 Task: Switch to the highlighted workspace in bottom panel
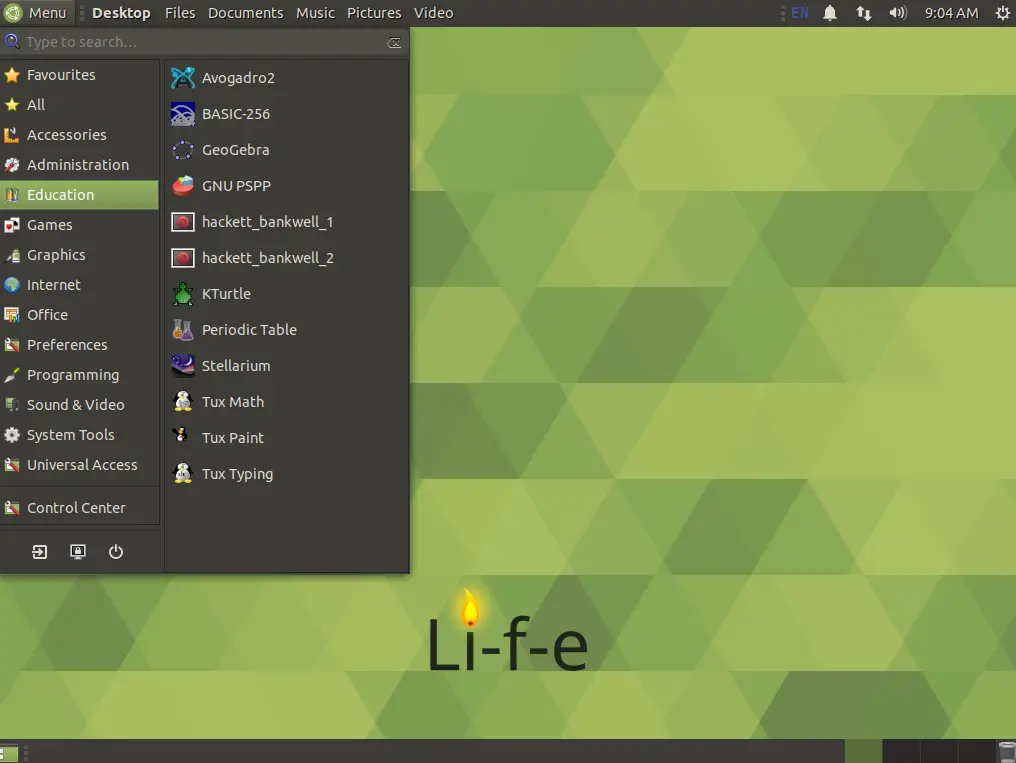pos(863,751)
